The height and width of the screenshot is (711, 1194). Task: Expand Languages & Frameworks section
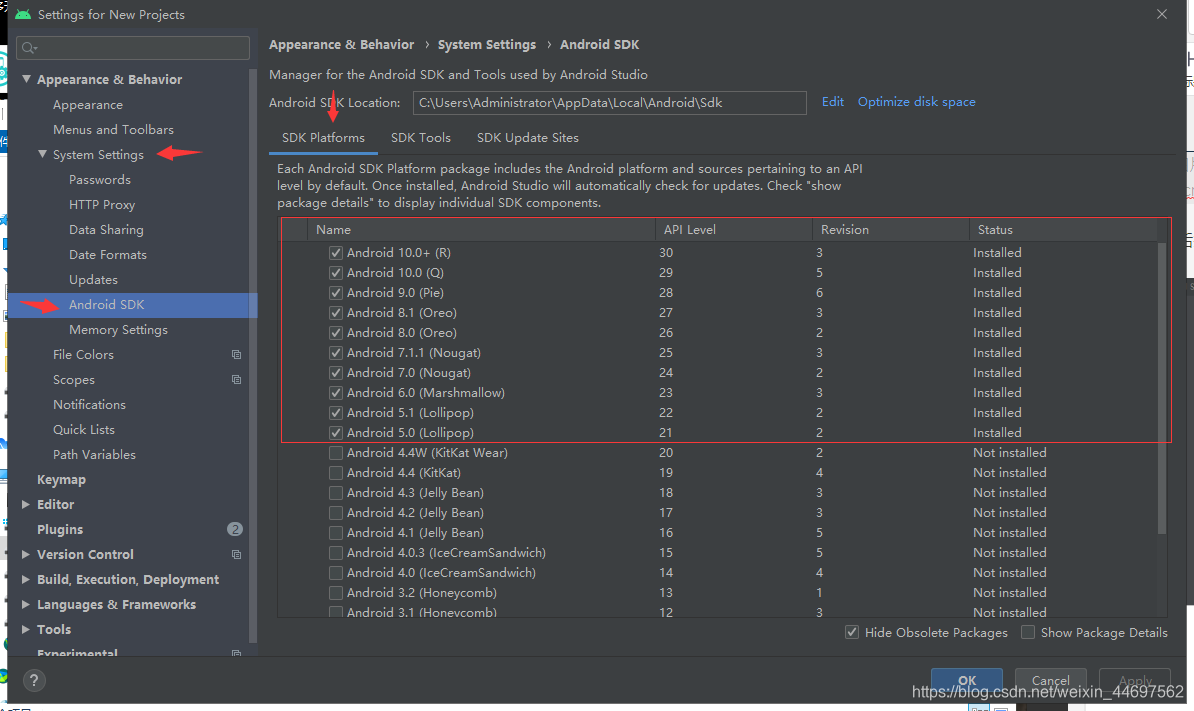pos(26,604)
